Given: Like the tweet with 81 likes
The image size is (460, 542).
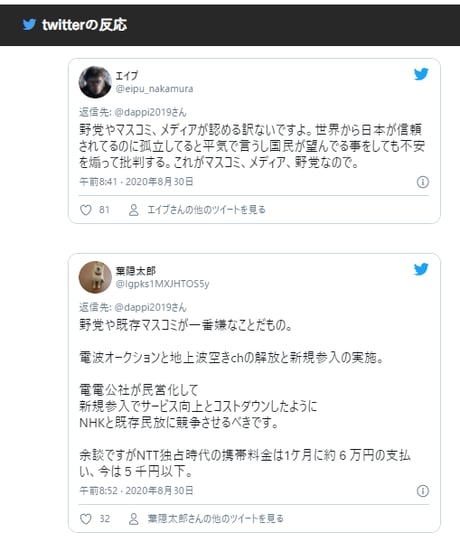Looking at the screenshot, I should tap(86, 210).
